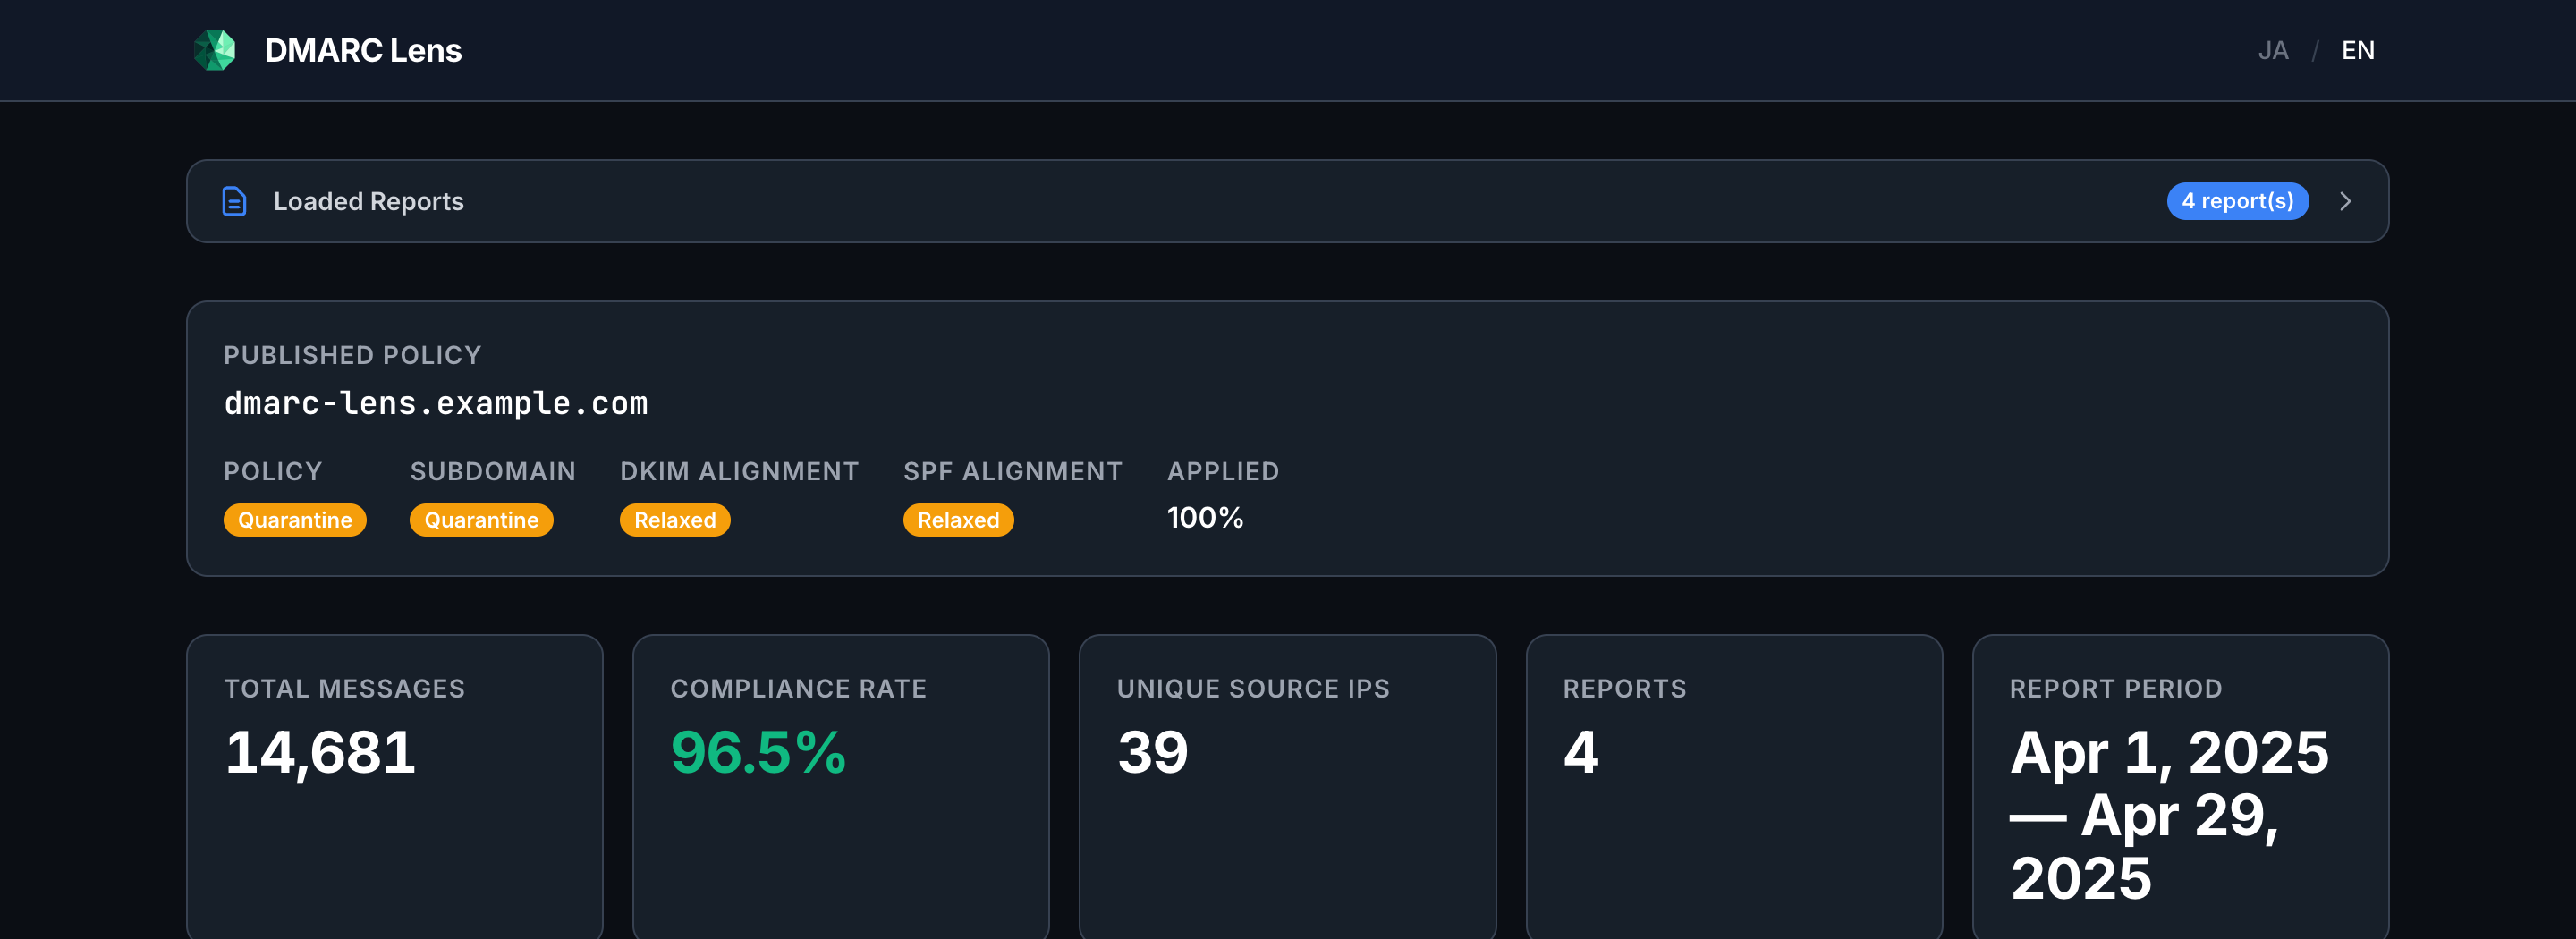Click the Quarantine badge under SUBDOMAIN

point(481,520)
